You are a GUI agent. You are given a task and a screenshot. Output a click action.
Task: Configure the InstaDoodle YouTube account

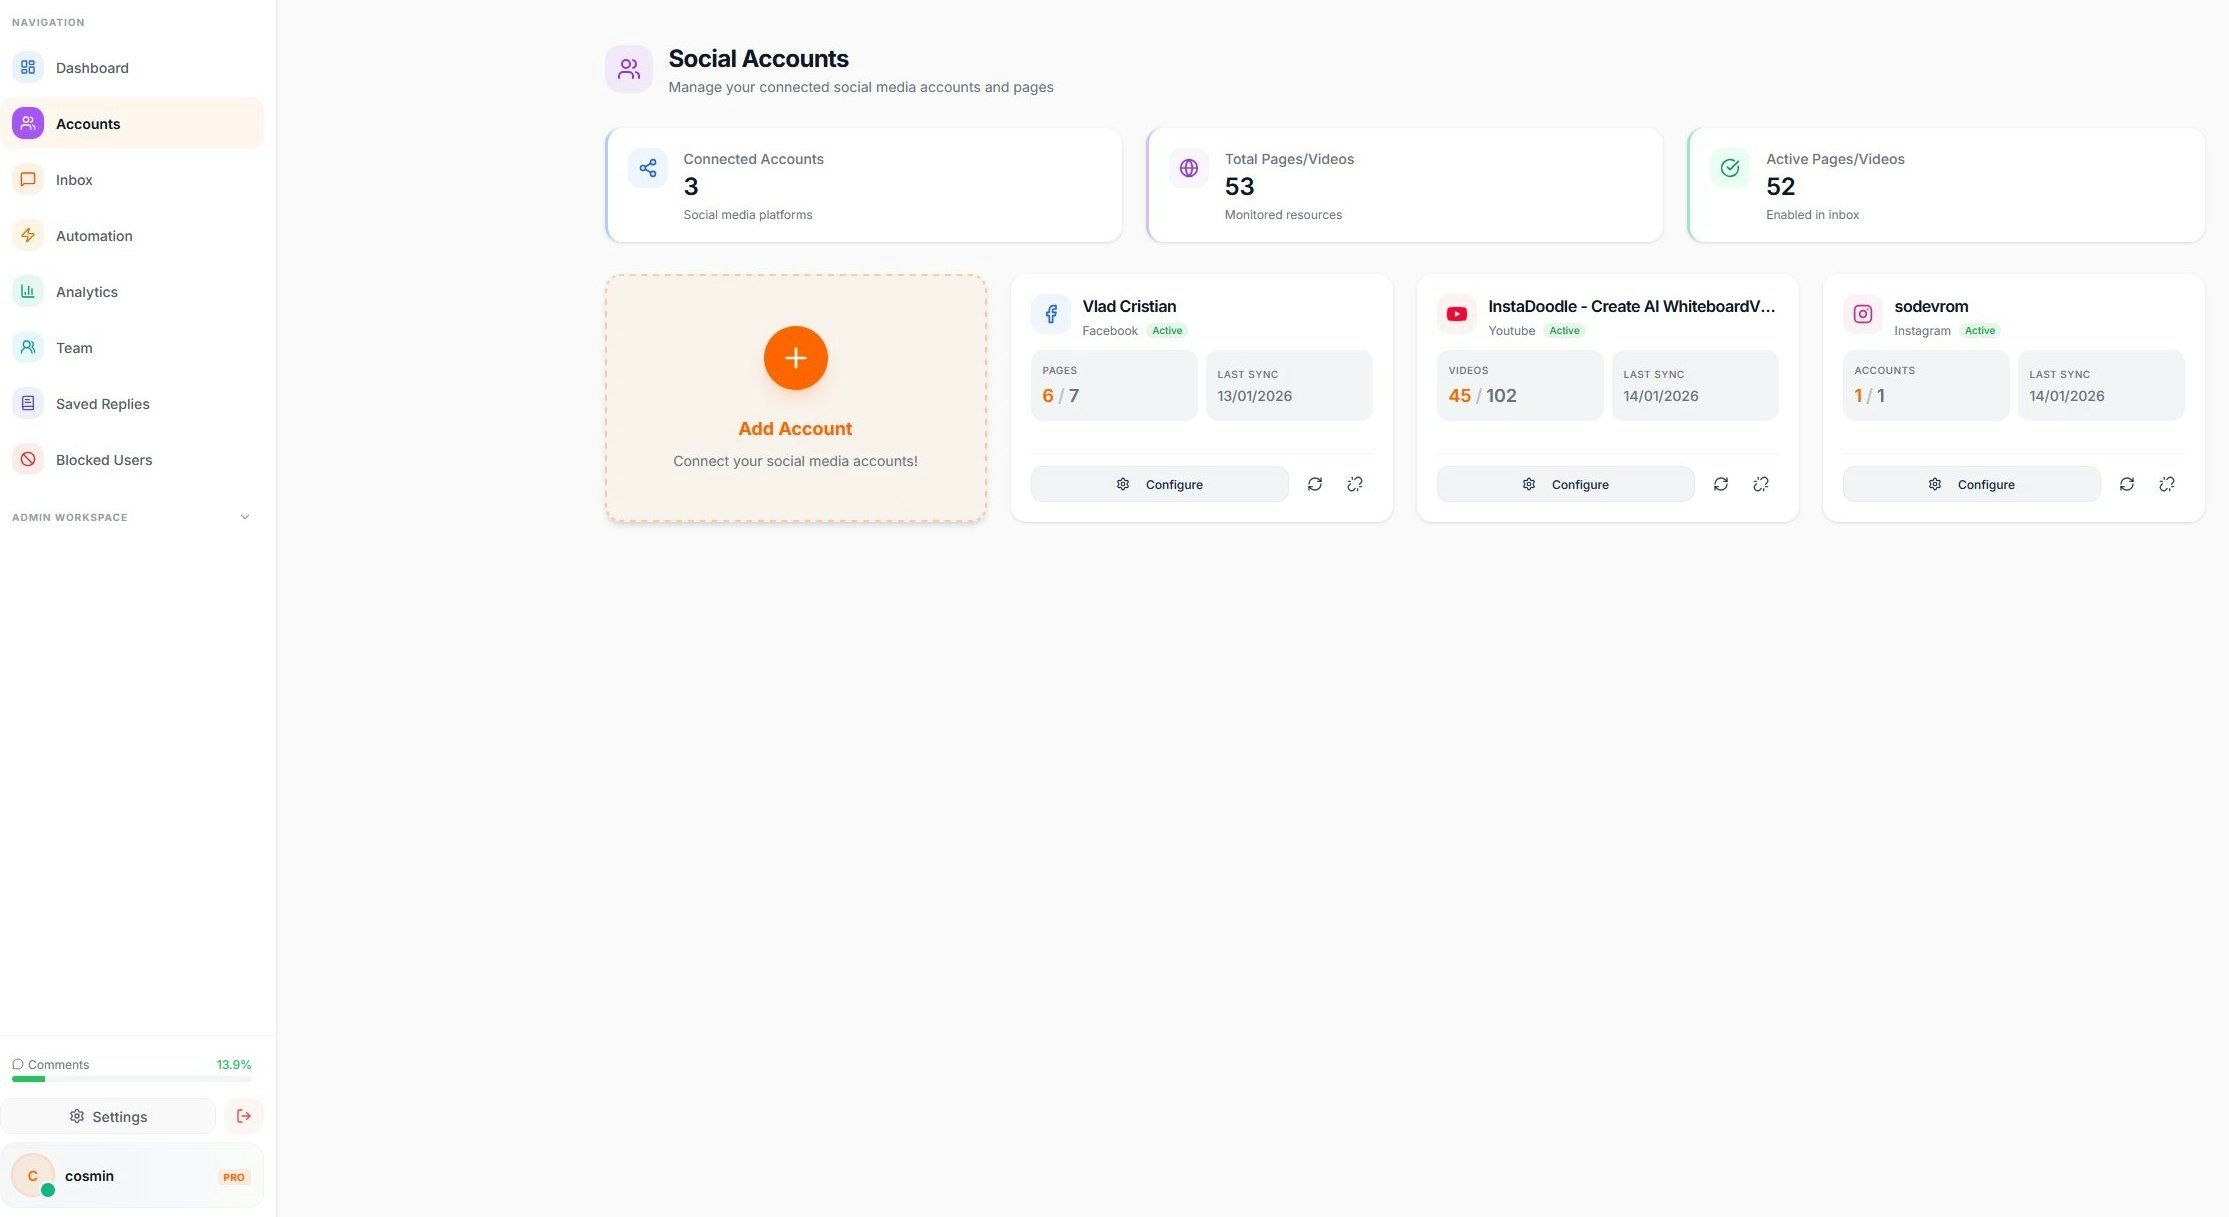pyautogui.click(x=1564, y=484)
